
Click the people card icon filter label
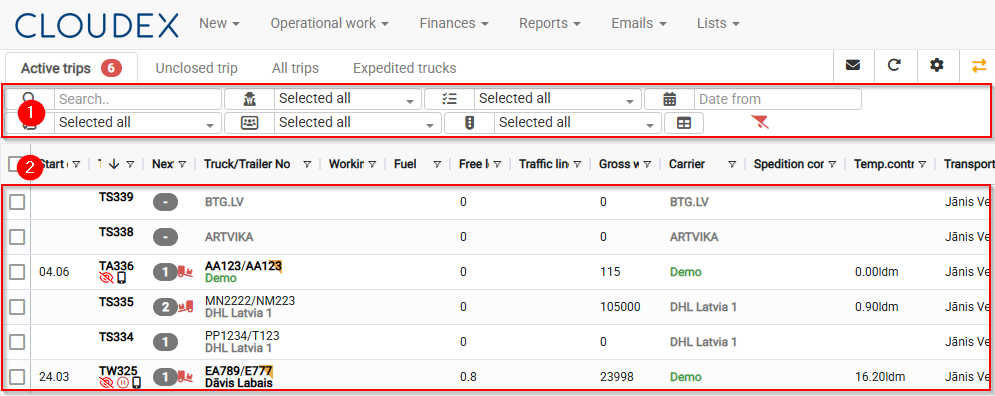coord(250,123)
